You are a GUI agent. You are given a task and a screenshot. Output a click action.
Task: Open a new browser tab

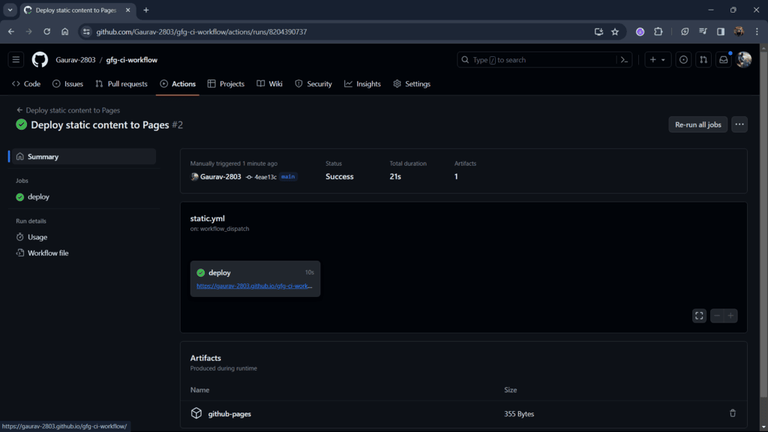146,10
